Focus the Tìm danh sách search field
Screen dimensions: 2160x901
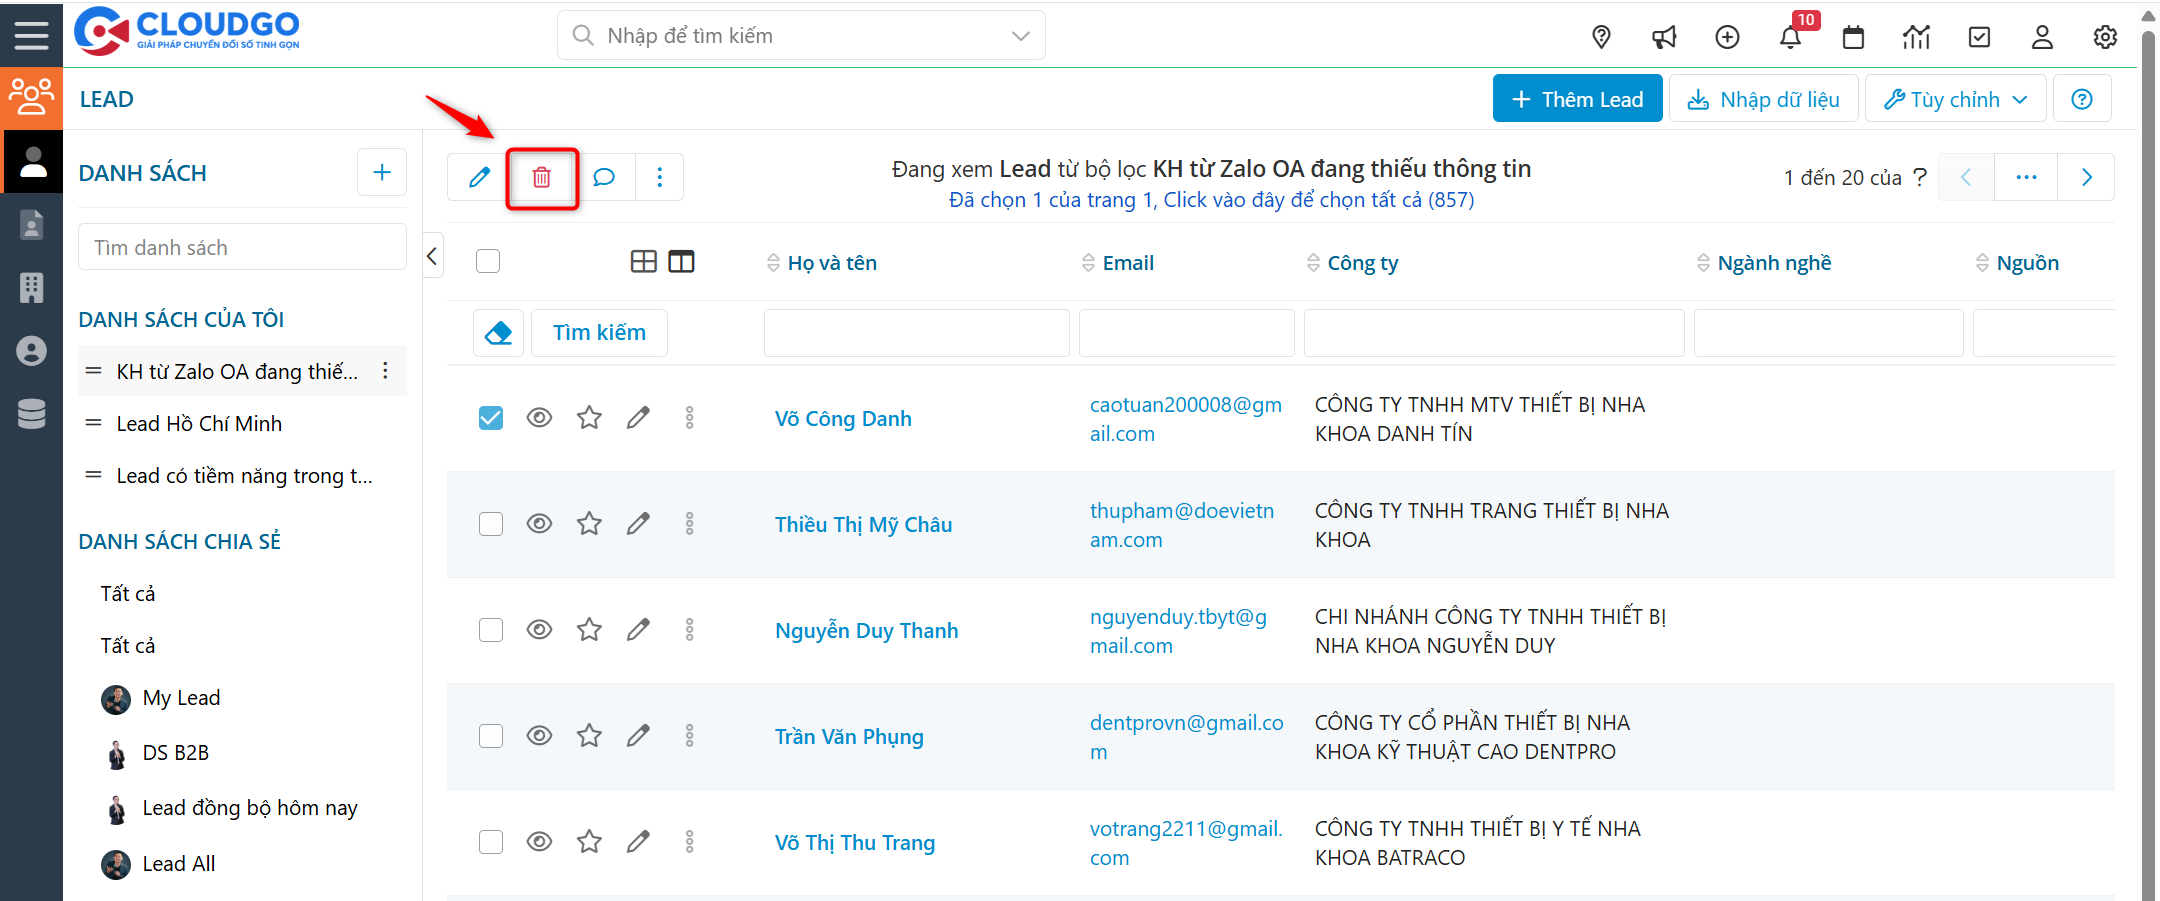pyautogui.click(x=242, y=248)
